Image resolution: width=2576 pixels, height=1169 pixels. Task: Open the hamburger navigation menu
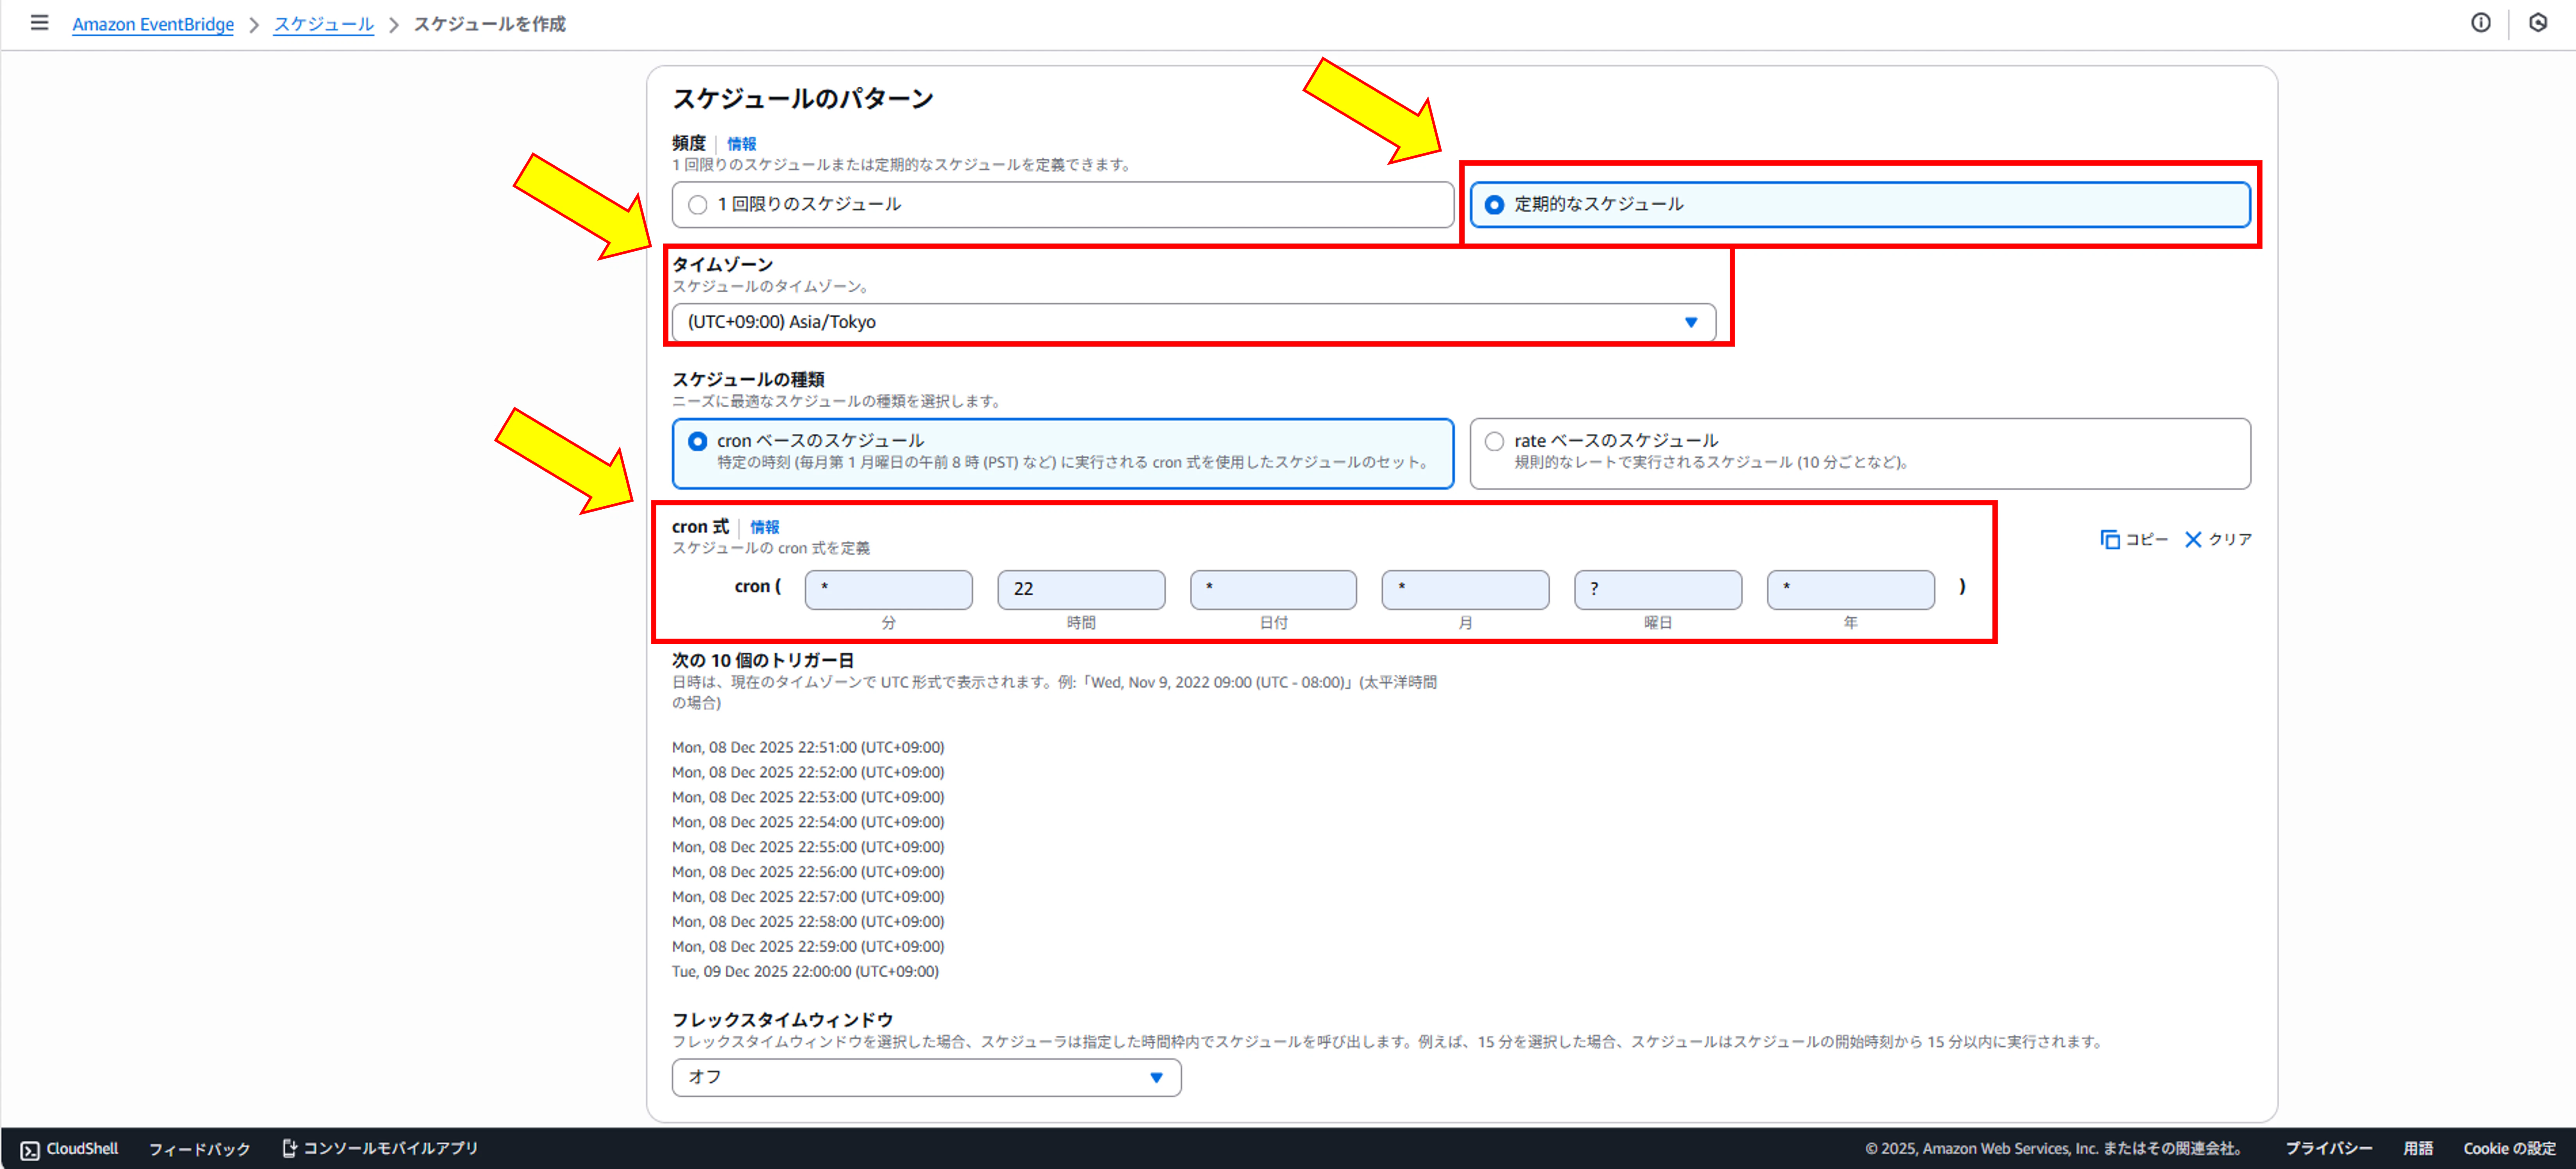[x=39, y=23]
